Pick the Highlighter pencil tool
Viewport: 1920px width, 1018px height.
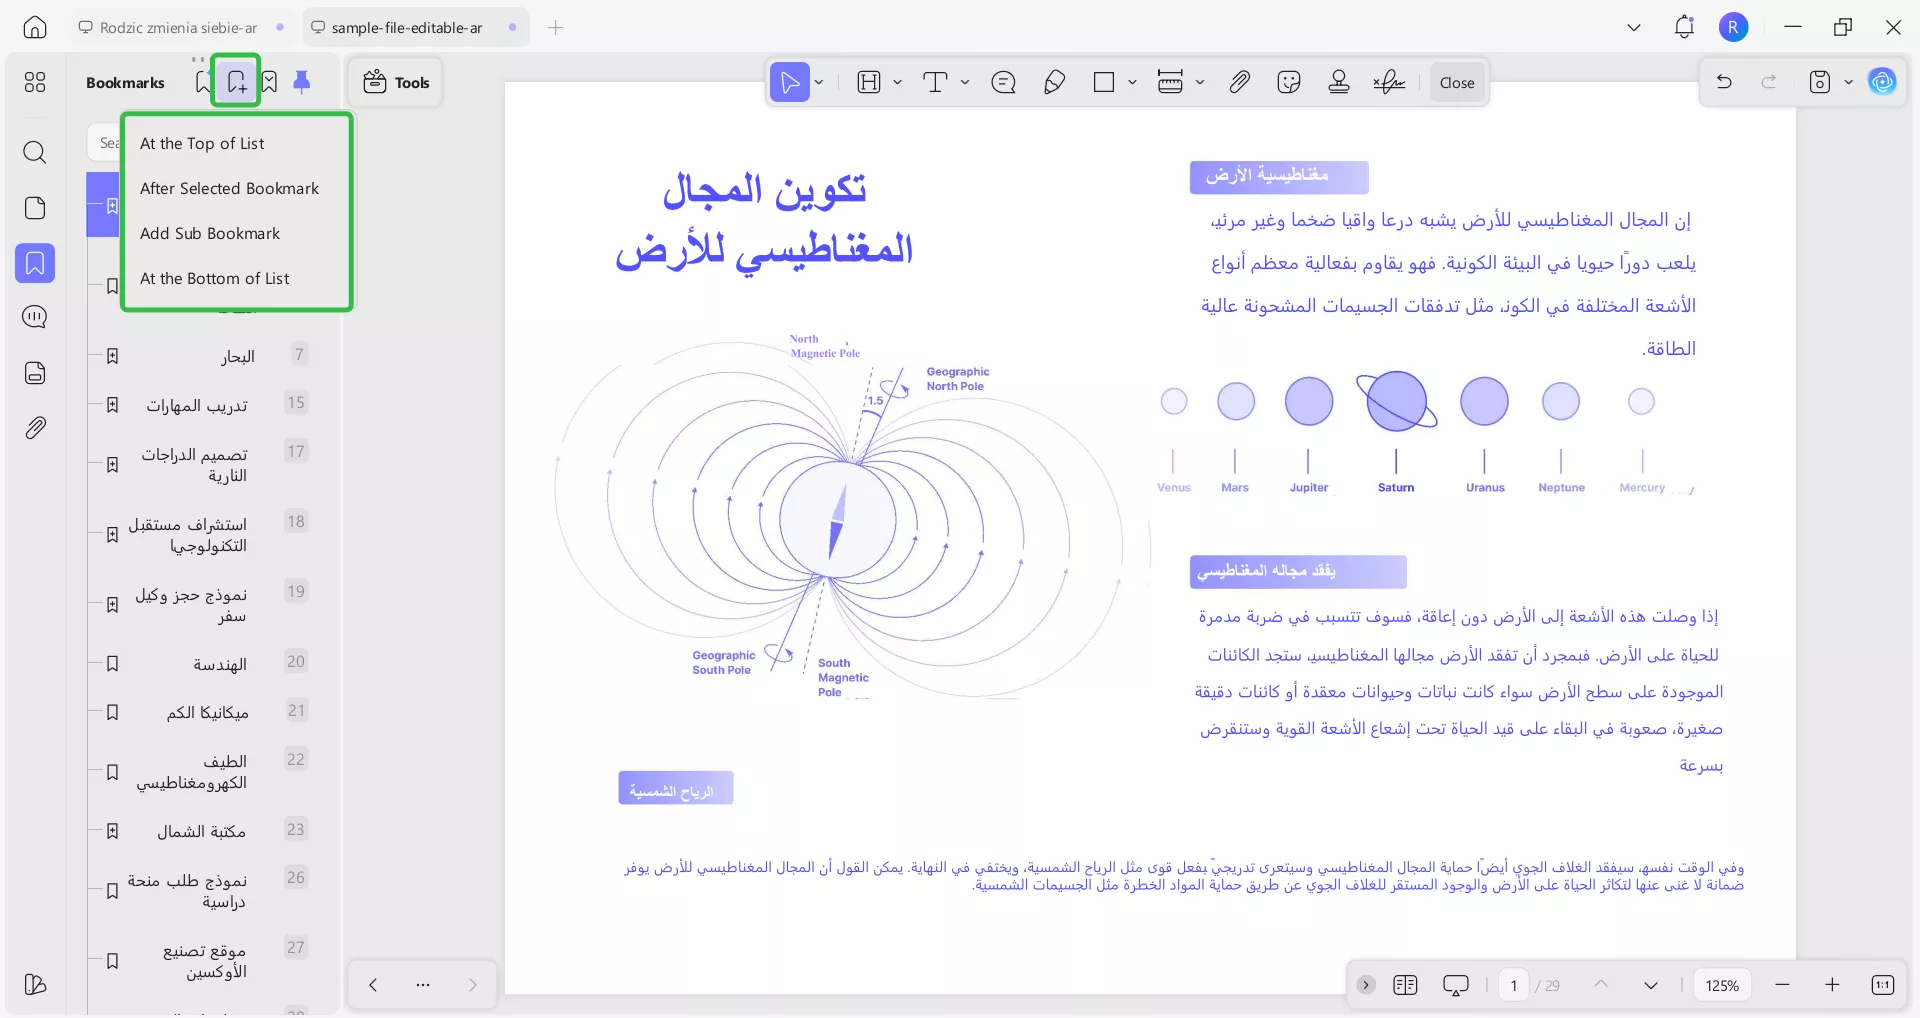1055,82
